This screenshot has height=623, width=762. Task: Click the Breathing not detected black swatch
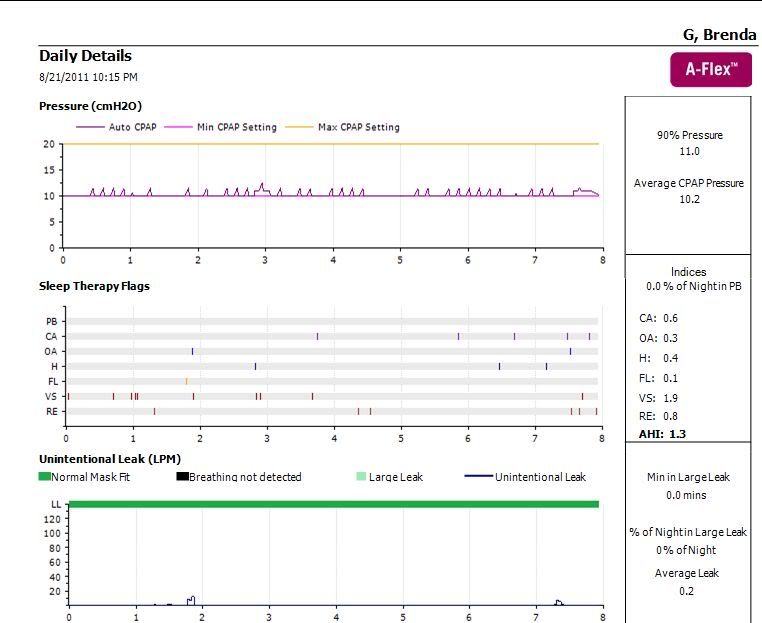(x=182, y=477)
